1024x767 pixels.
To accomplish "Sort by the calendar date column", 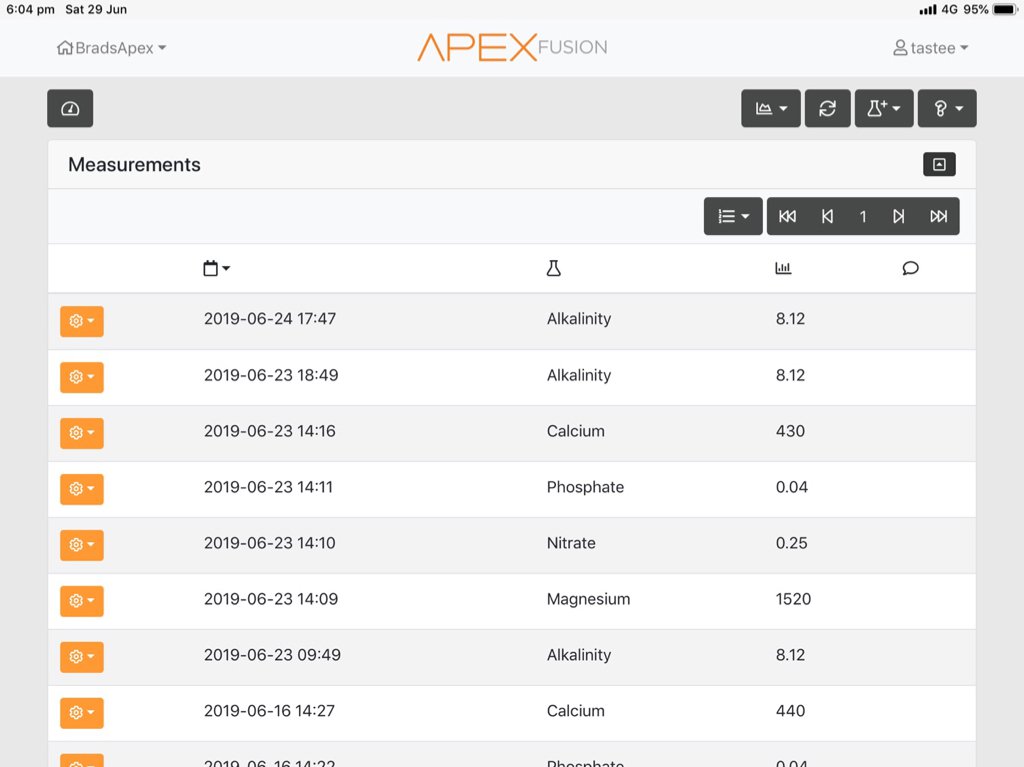I will click(x=216, y=269).
